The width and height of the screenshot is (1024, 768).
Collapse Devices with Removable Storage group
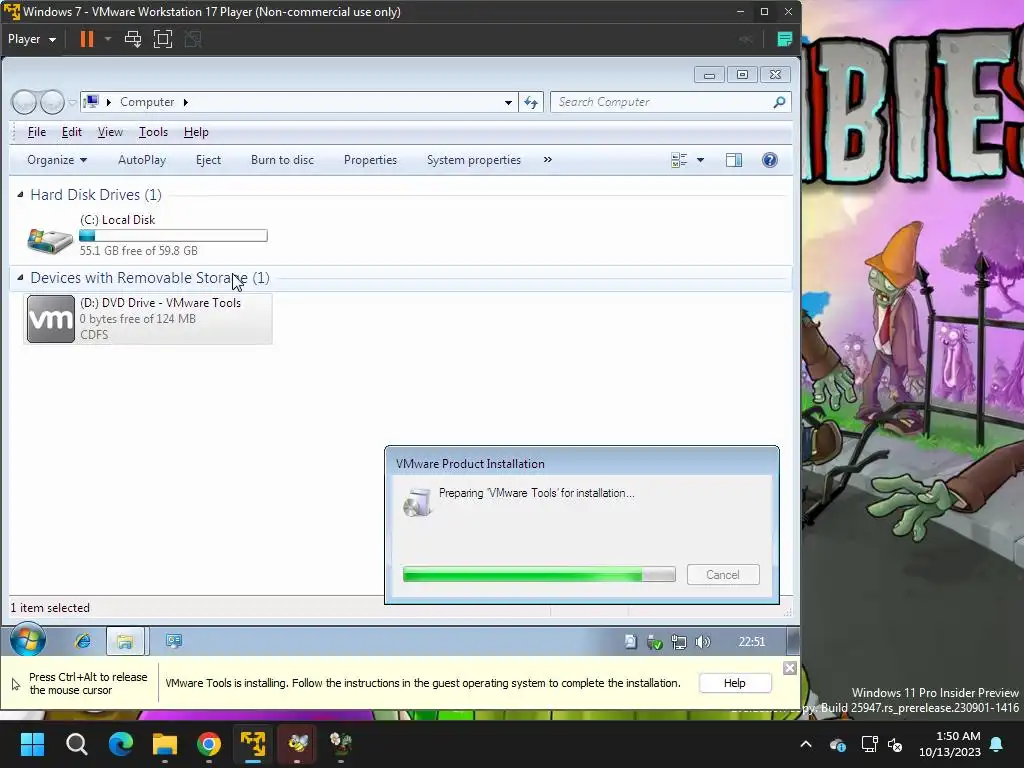click(x=20, y=278)
